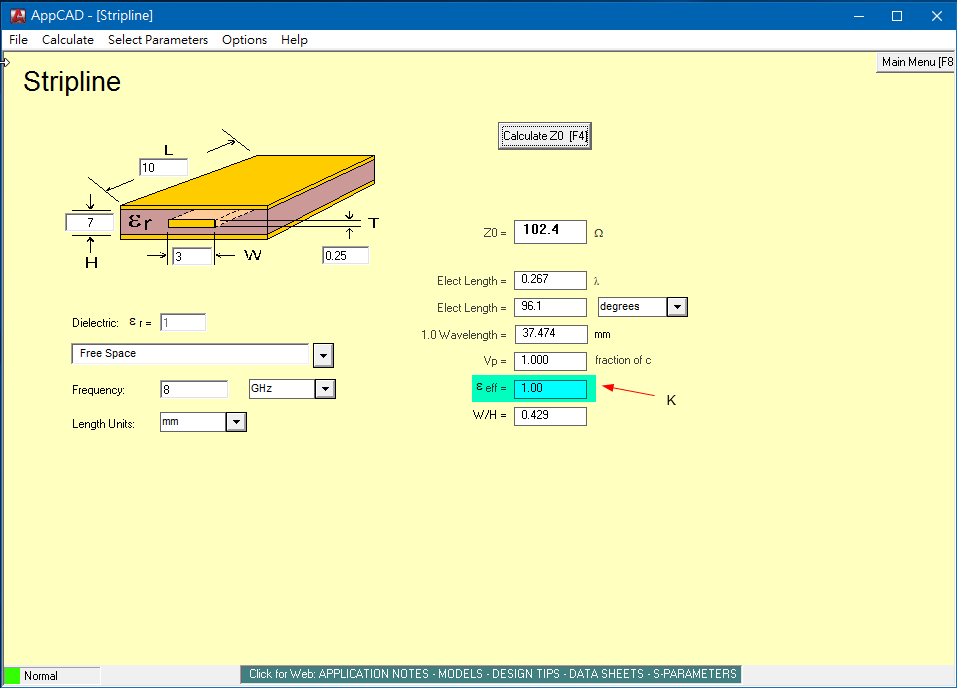This screenshot has height=688, width=957.
Task: Open the Options menu
Action: (245, 40)
